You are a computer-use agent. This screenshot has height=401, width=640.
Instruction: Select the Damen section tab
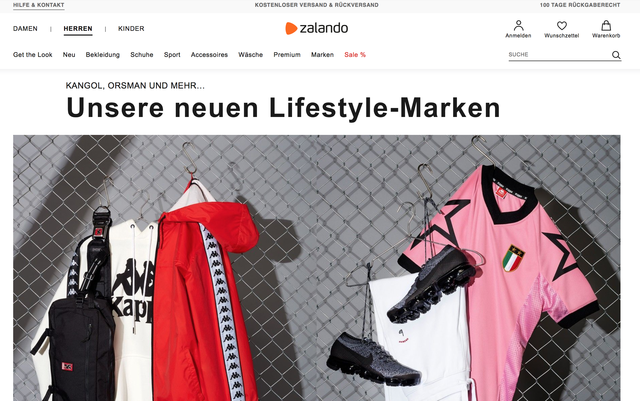coord(25,29)
